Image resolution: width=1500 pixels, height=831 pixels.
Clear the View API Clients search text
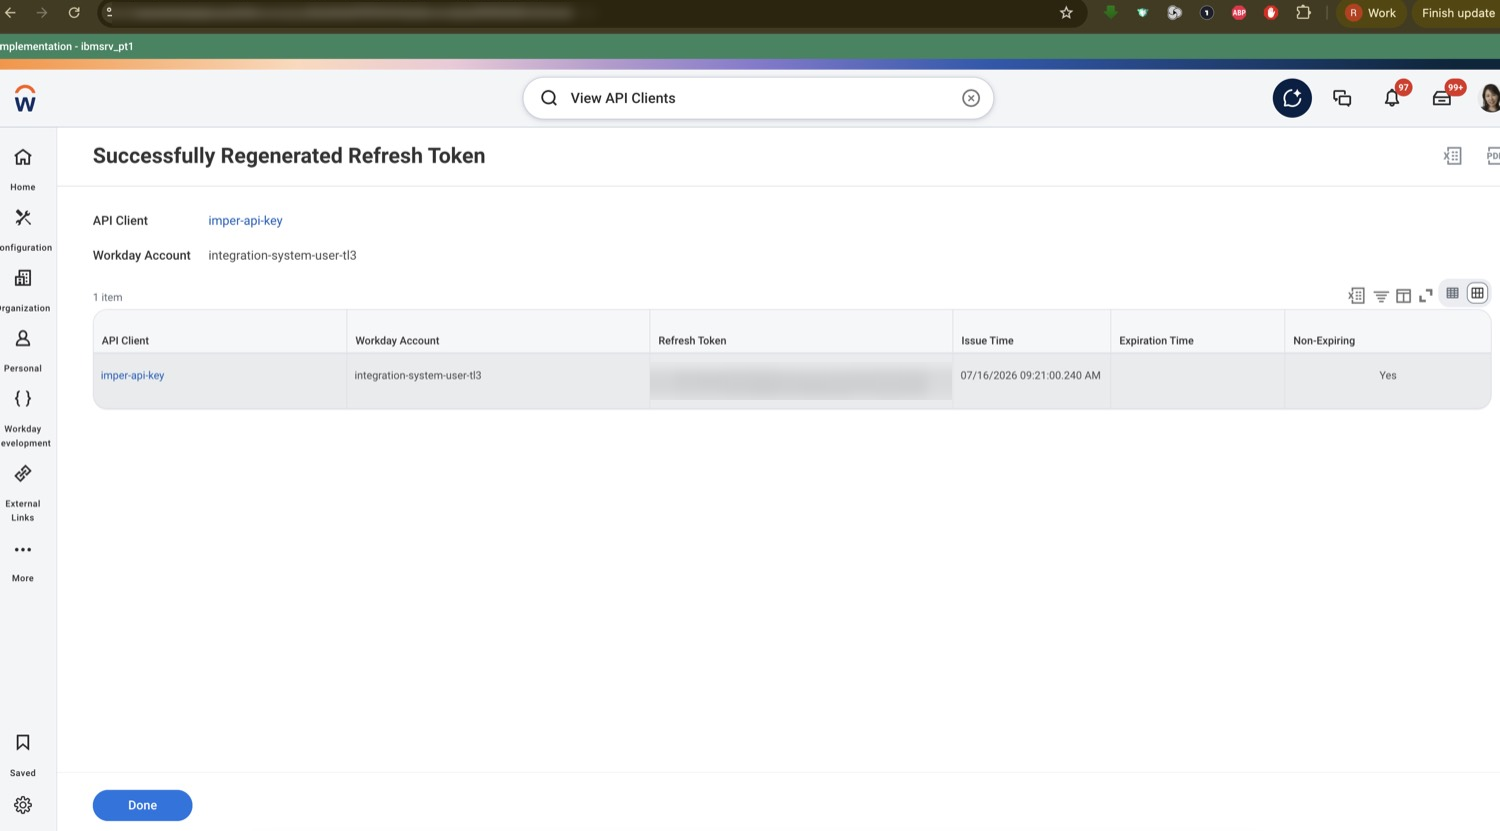click(x=971, y=98)
